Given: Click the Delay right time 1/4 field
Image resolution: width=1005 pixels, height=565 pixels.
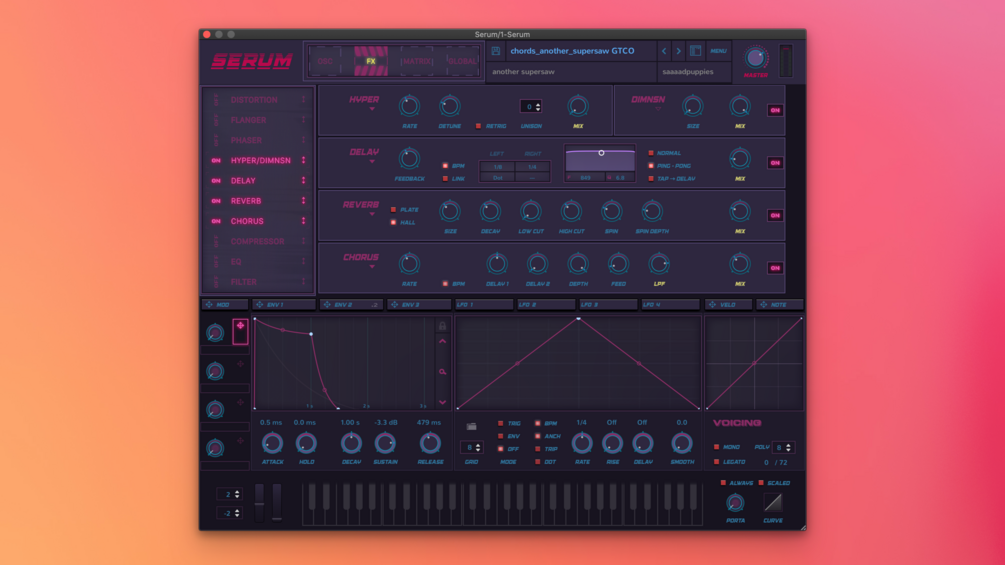Looking at the screenshot, I should (533, 167).
